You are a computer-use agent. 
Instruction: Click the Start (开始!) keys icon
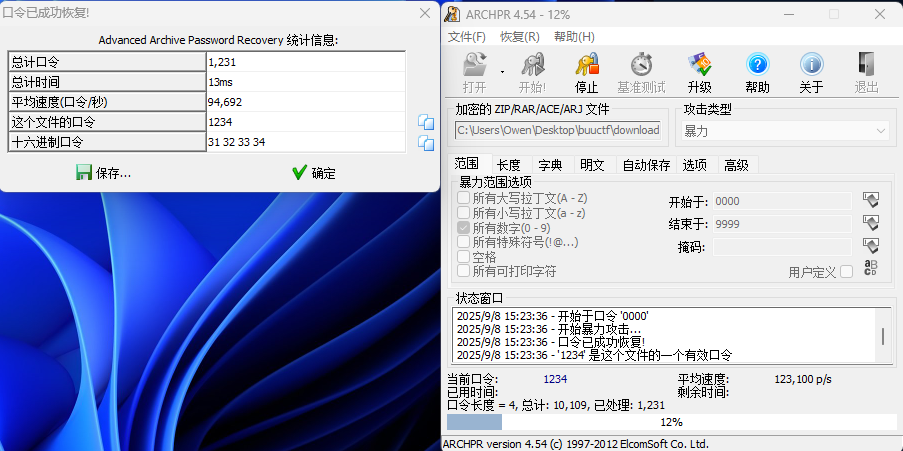click(x=533, y=65)
